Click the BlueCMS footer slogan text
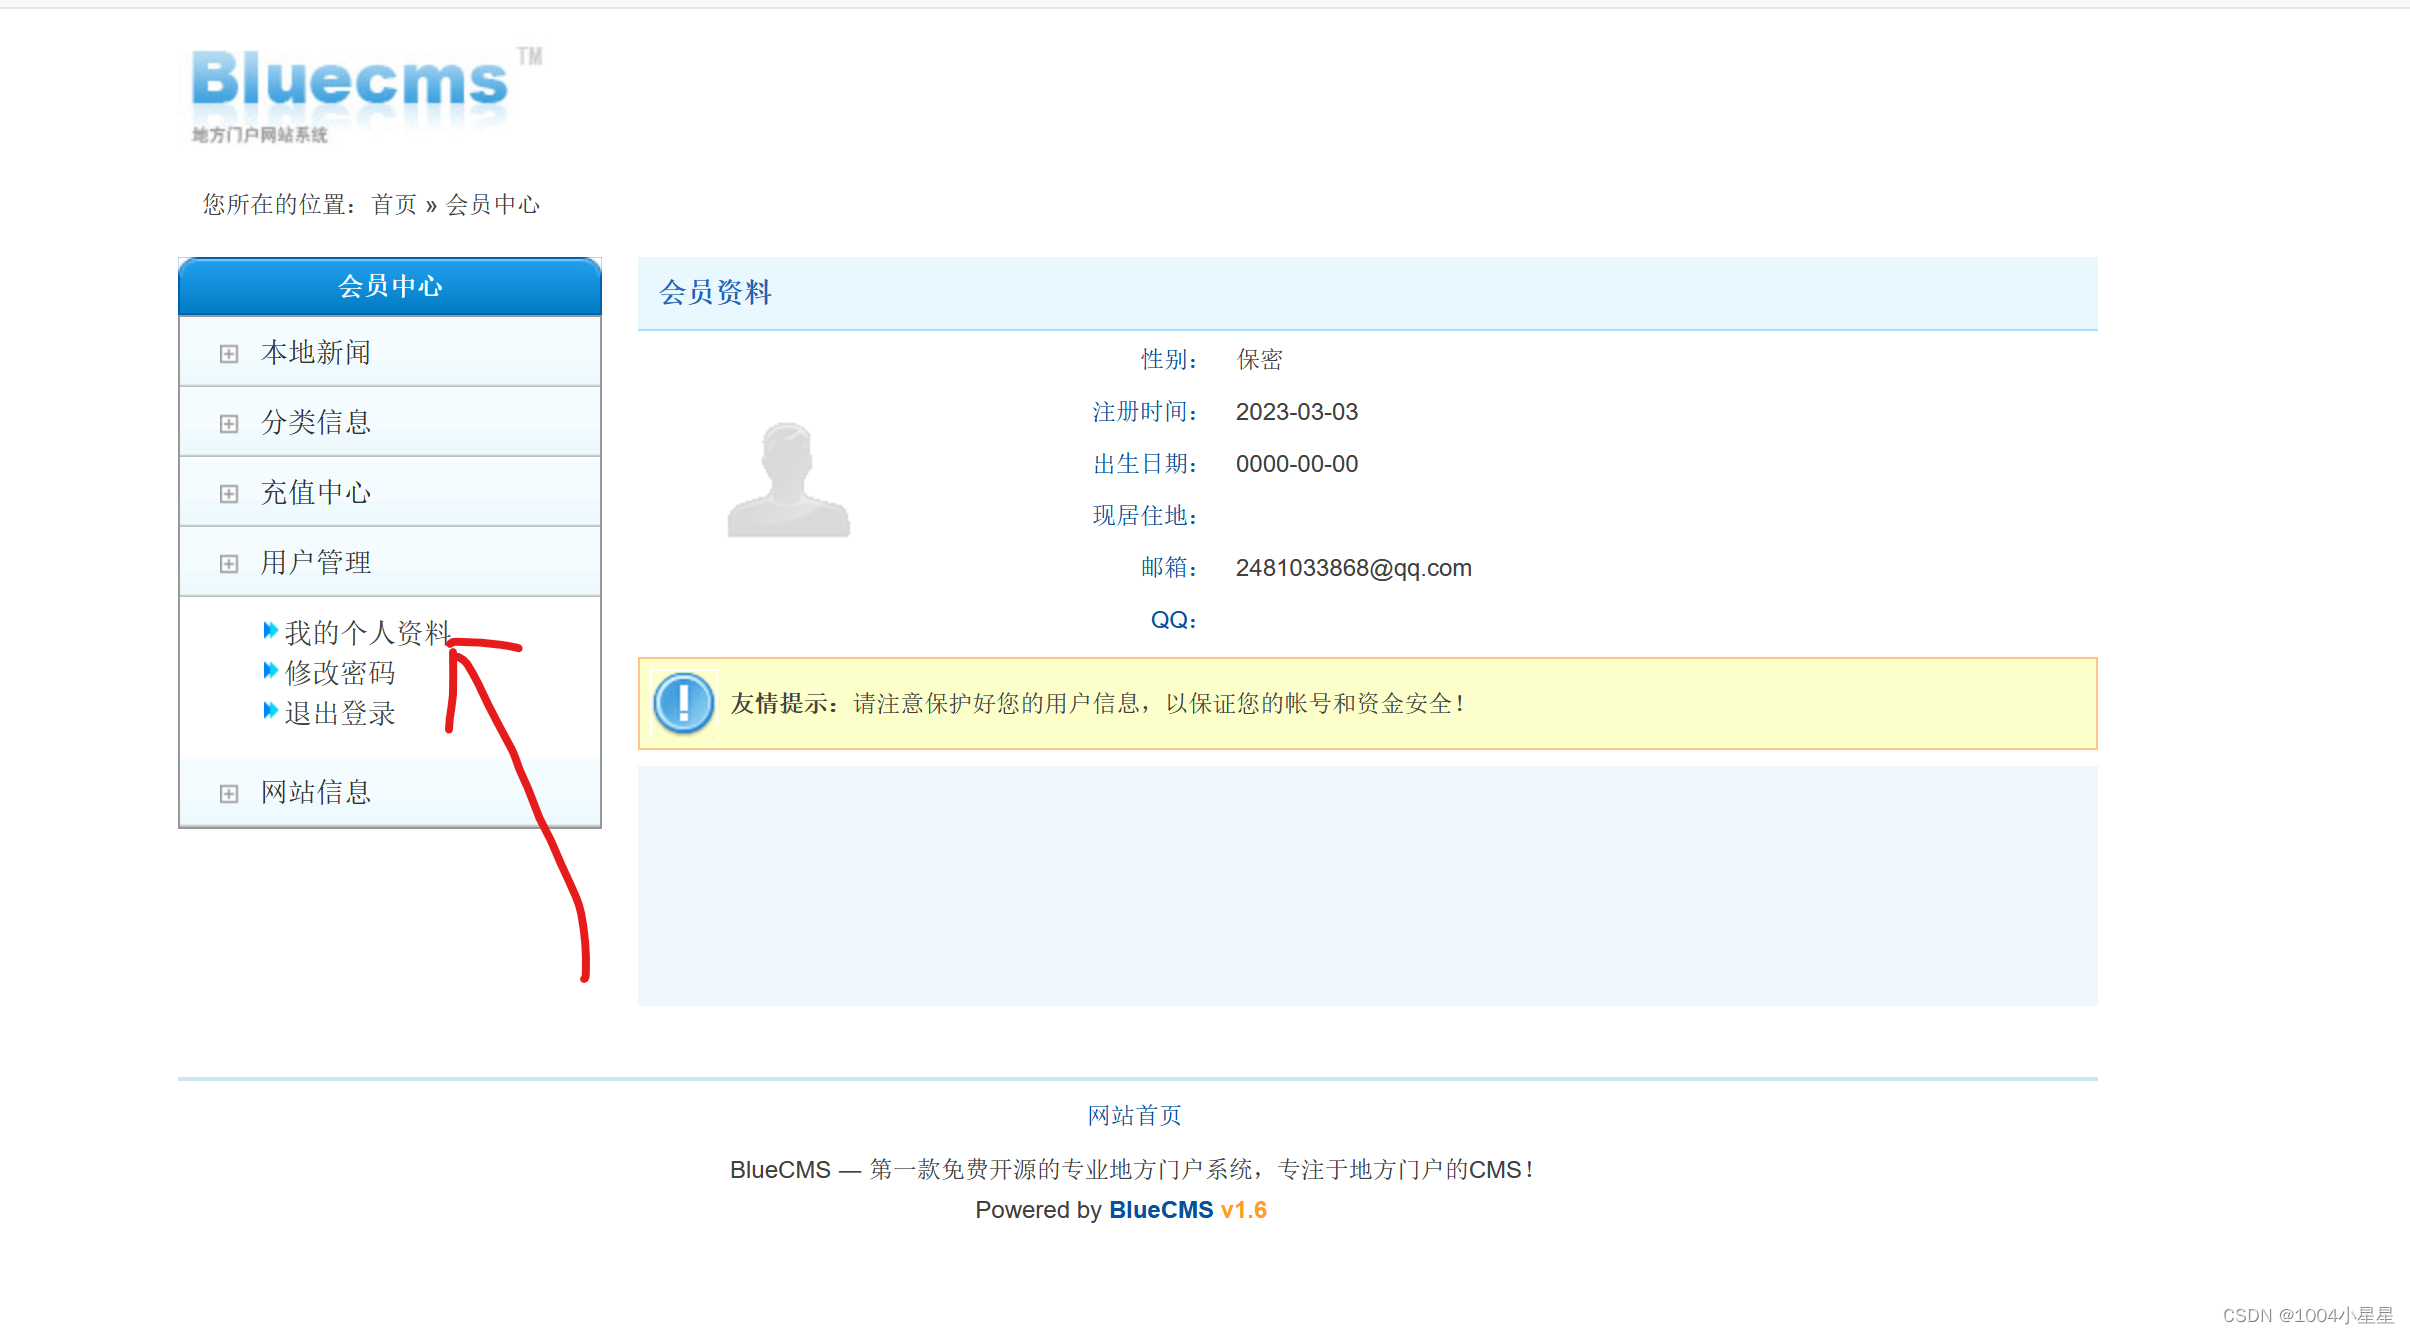 (1132, 1169)
